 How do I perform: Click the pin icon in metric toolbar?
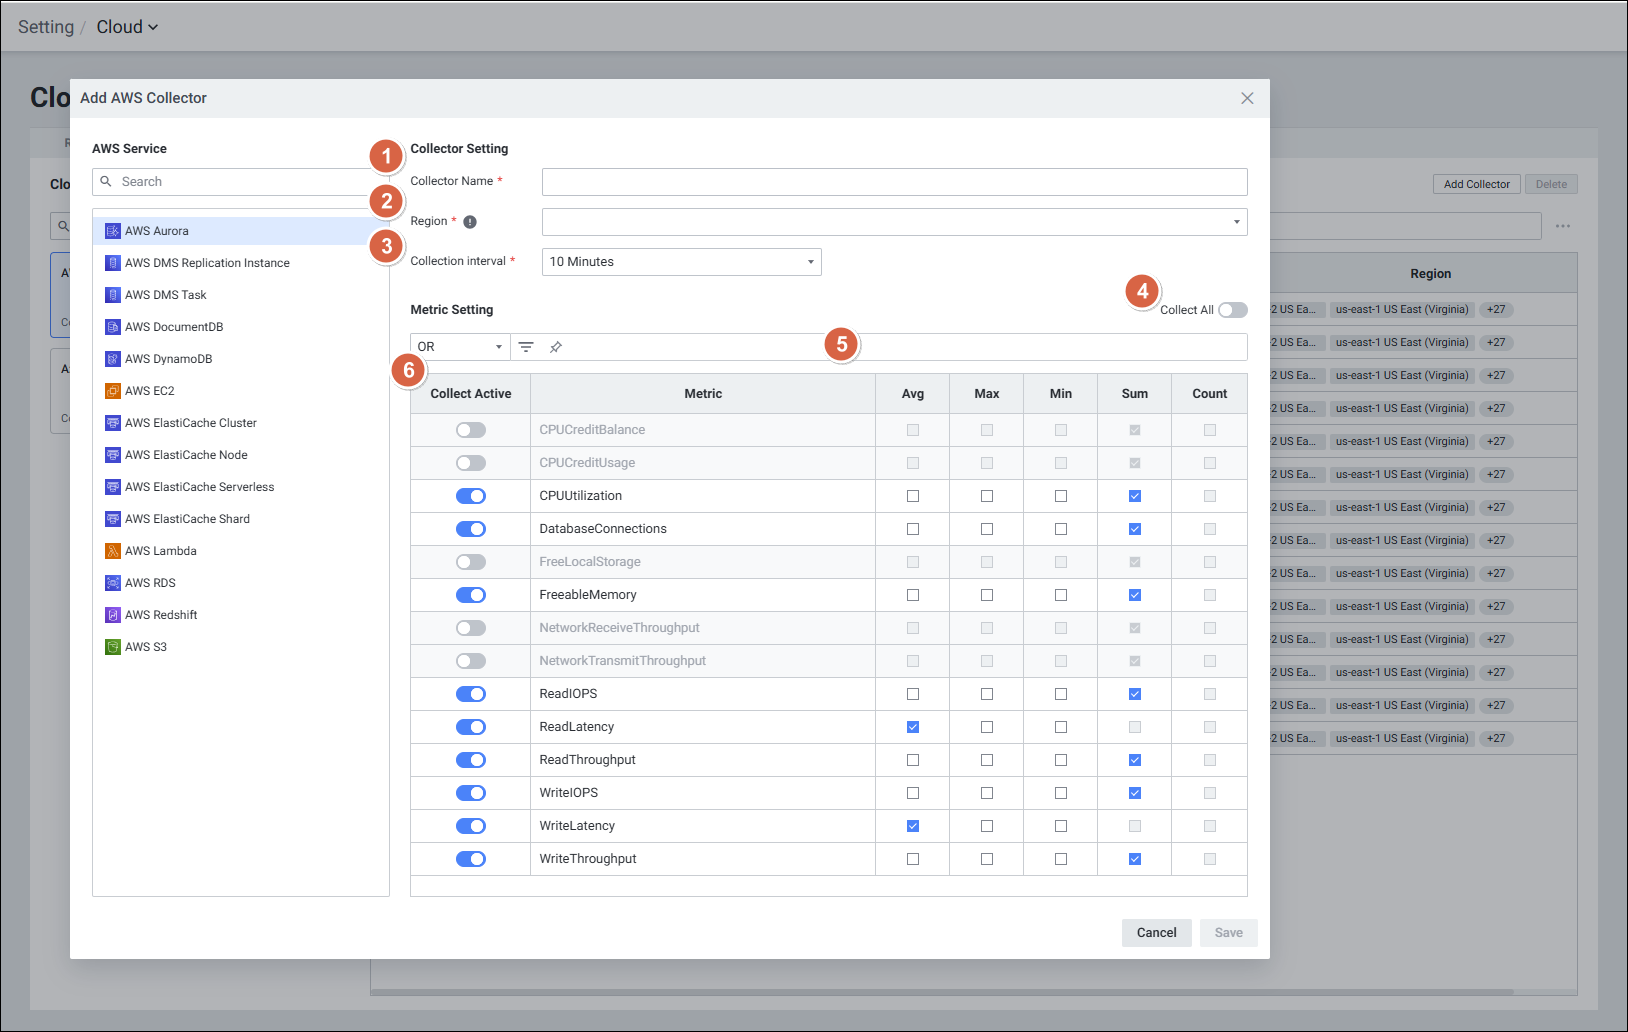point(556,347)
